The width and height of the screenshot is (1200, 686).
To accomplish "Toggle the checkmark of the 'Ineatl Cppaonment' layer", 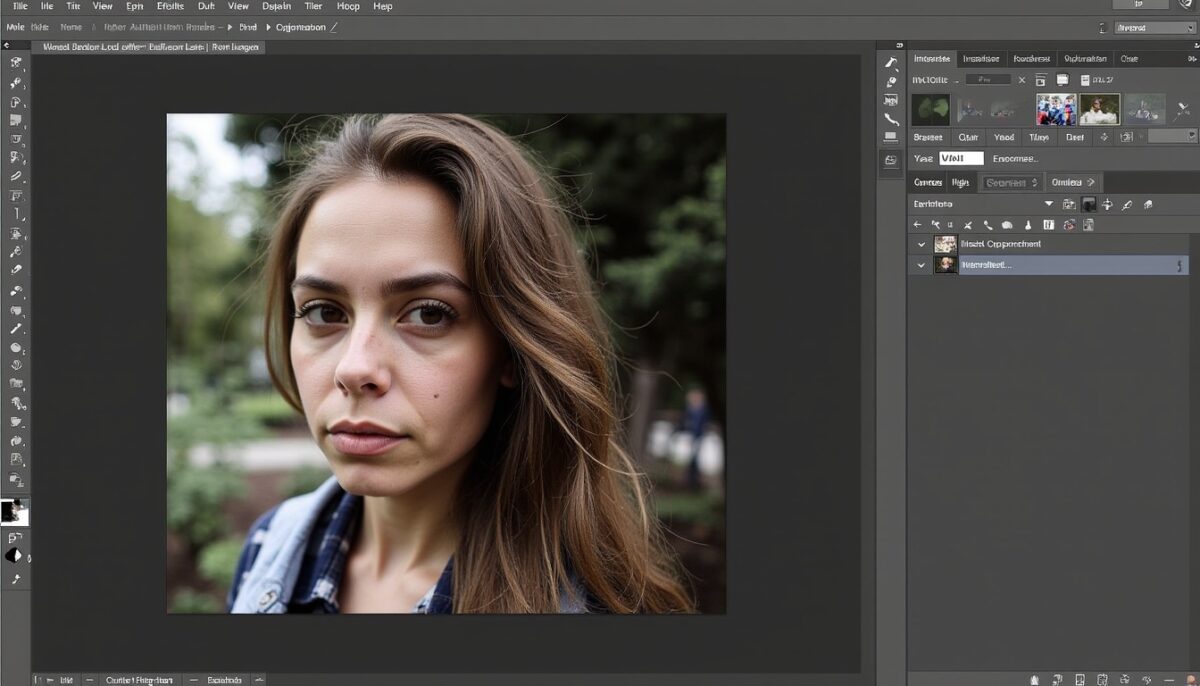I will tap(921, 244).
